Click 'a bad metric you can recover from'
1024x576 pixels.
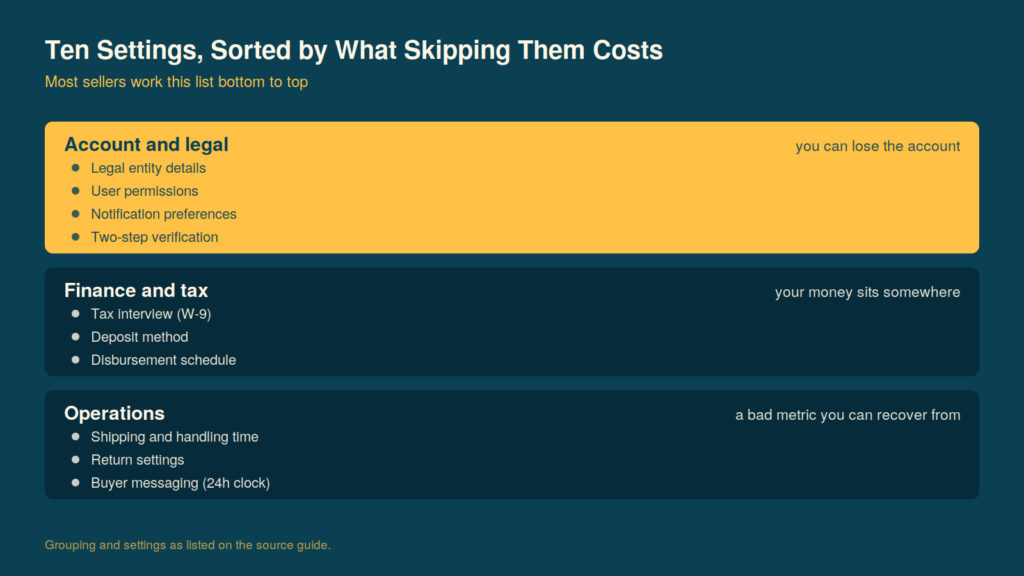point(848,415)
